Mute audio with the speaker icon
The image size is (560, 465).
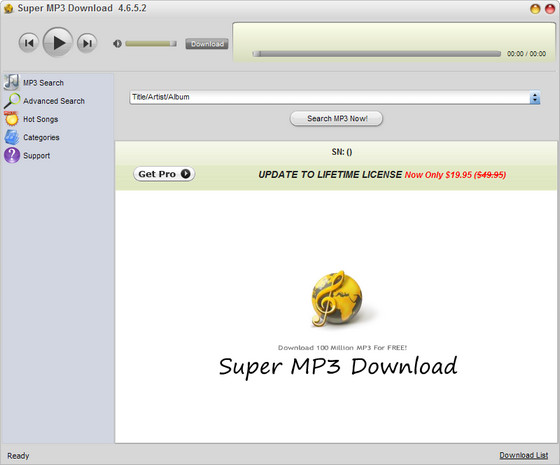point(117,44)
